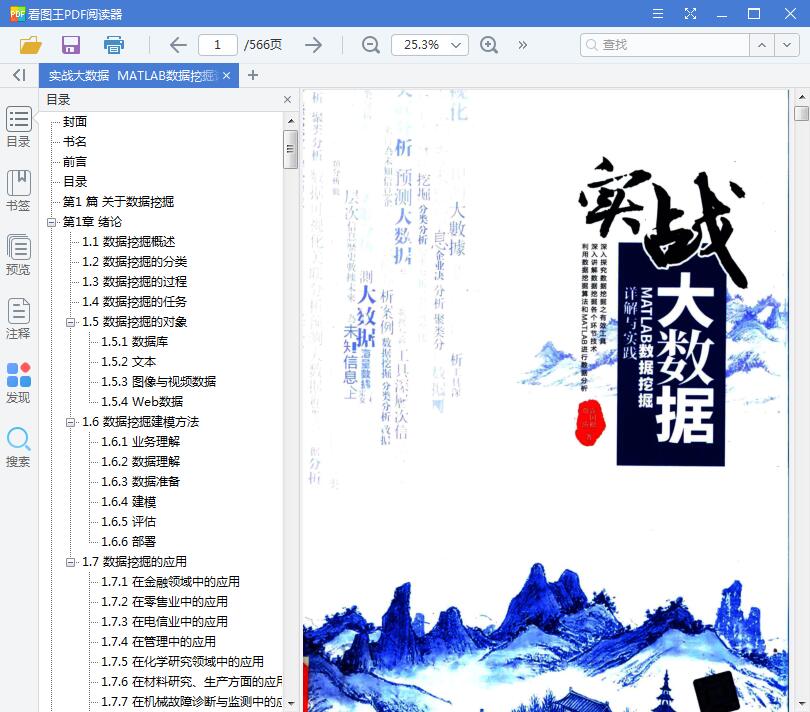Go to section 1.5.3 图像与视频数据
810x712 pixels.
point(159,382)
